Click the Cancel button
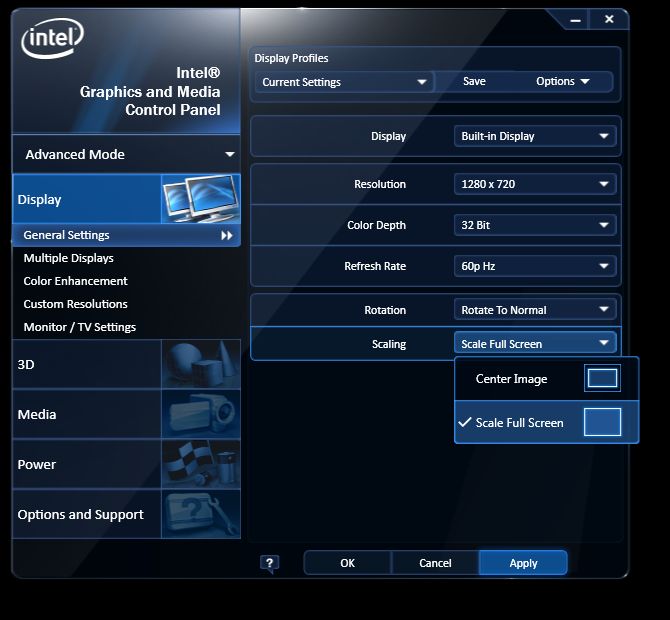The width and height of the screenshot is (670, 620). pyautogui.click(x=435, y=563)
